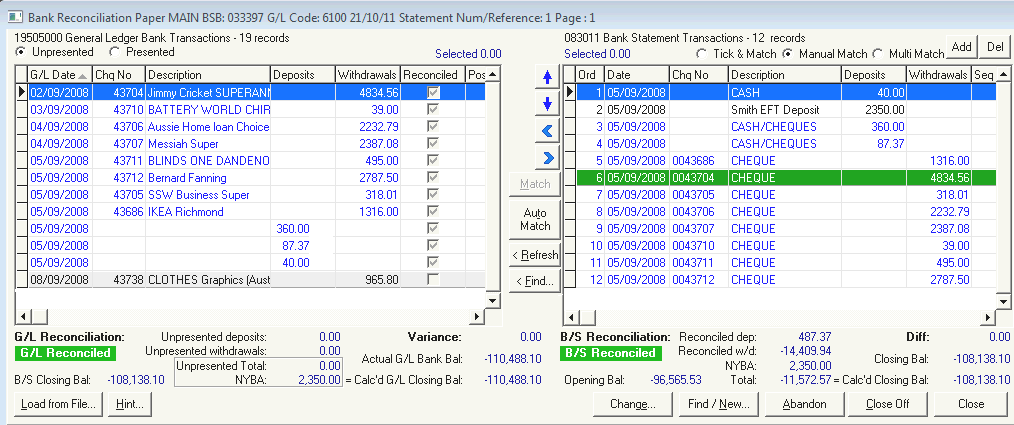This screenshot has height=425, width=1014.
Task: Click statement grid horizontal scrollbar right arrow
Action: click(x=987, y=316)
